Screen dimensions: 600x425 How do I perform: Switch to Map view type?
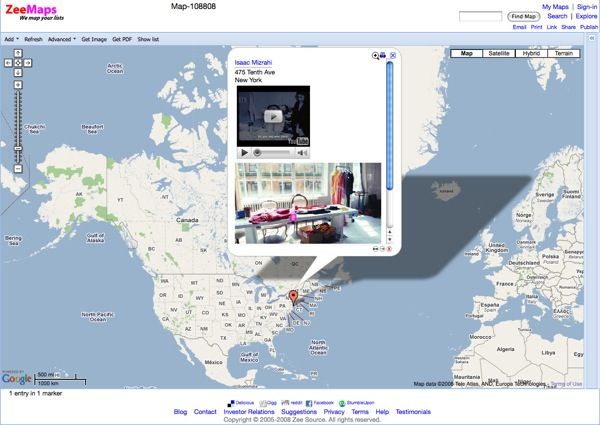pyautogui.click(x=466, y=54)
